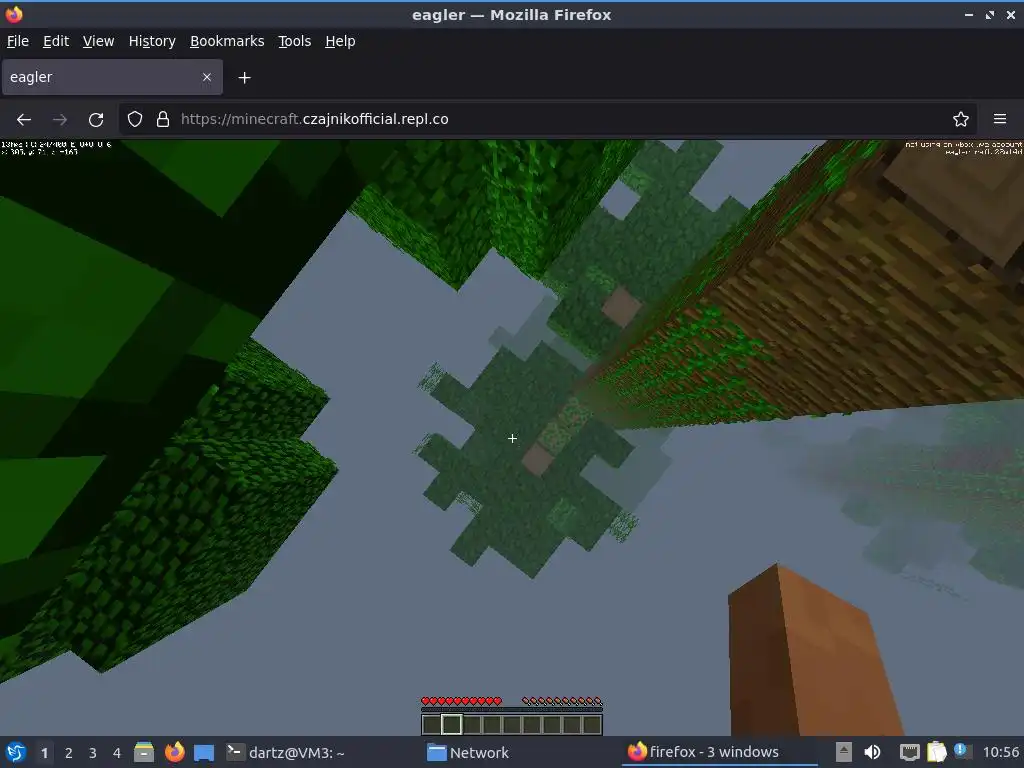The image size is (1024, 768).
Task: Open the Tools menu
Action: click(295, 41)
